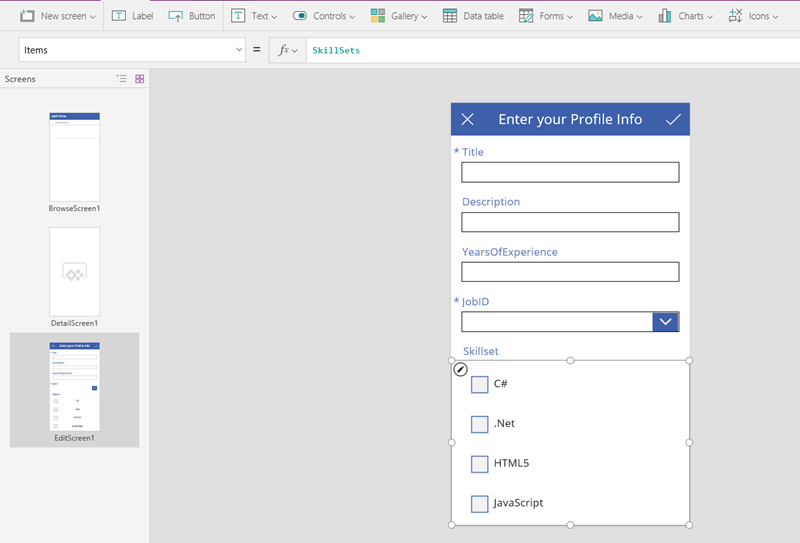Click the checkmark submit icon in header
This screenshot has height=543, width=800.
pyautogui.click(x=673, y=120)
